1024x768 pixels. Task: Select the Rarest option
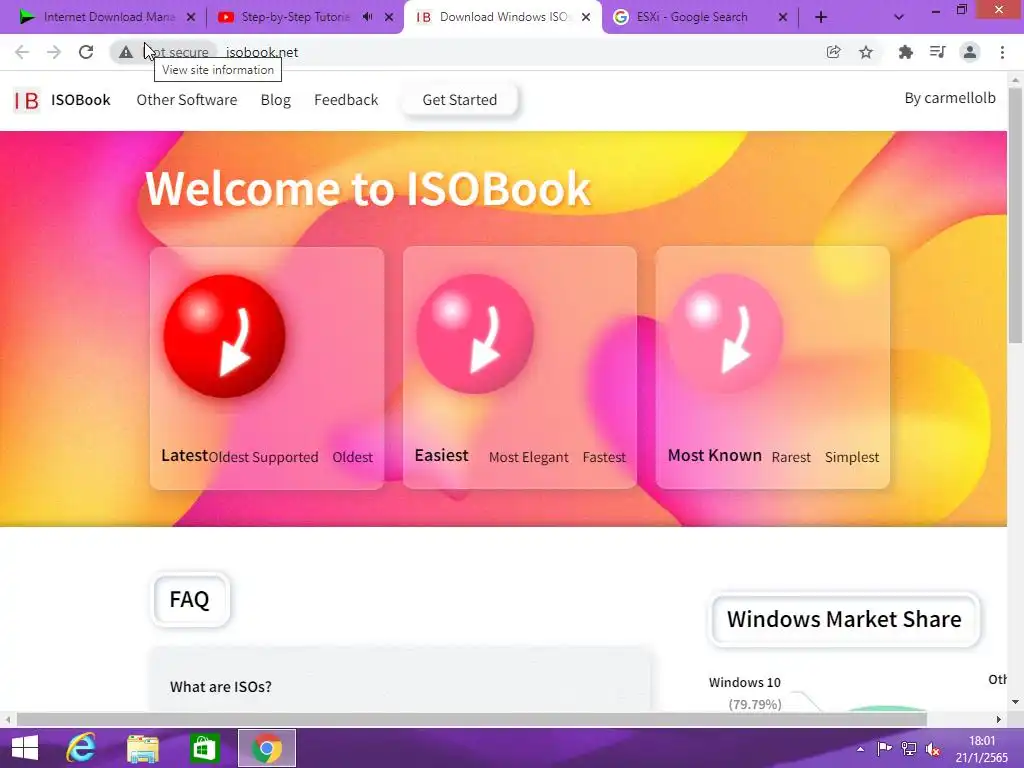791,457
